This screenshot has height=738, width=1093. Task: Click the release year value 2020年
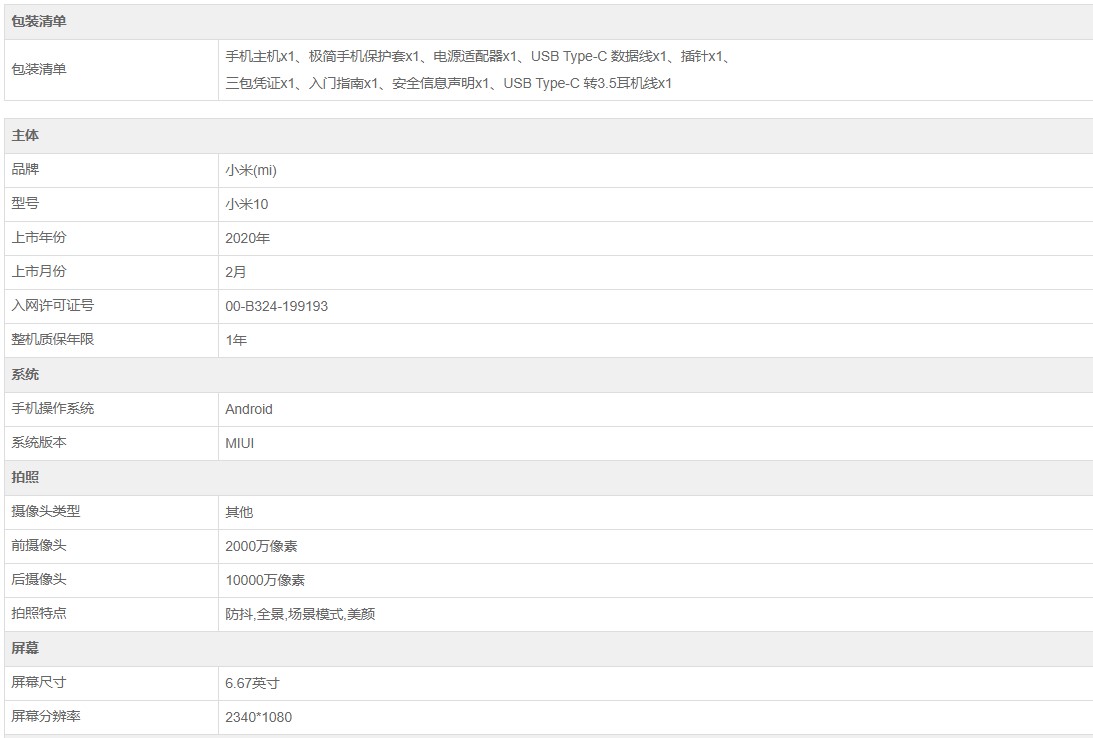(248, 238)
